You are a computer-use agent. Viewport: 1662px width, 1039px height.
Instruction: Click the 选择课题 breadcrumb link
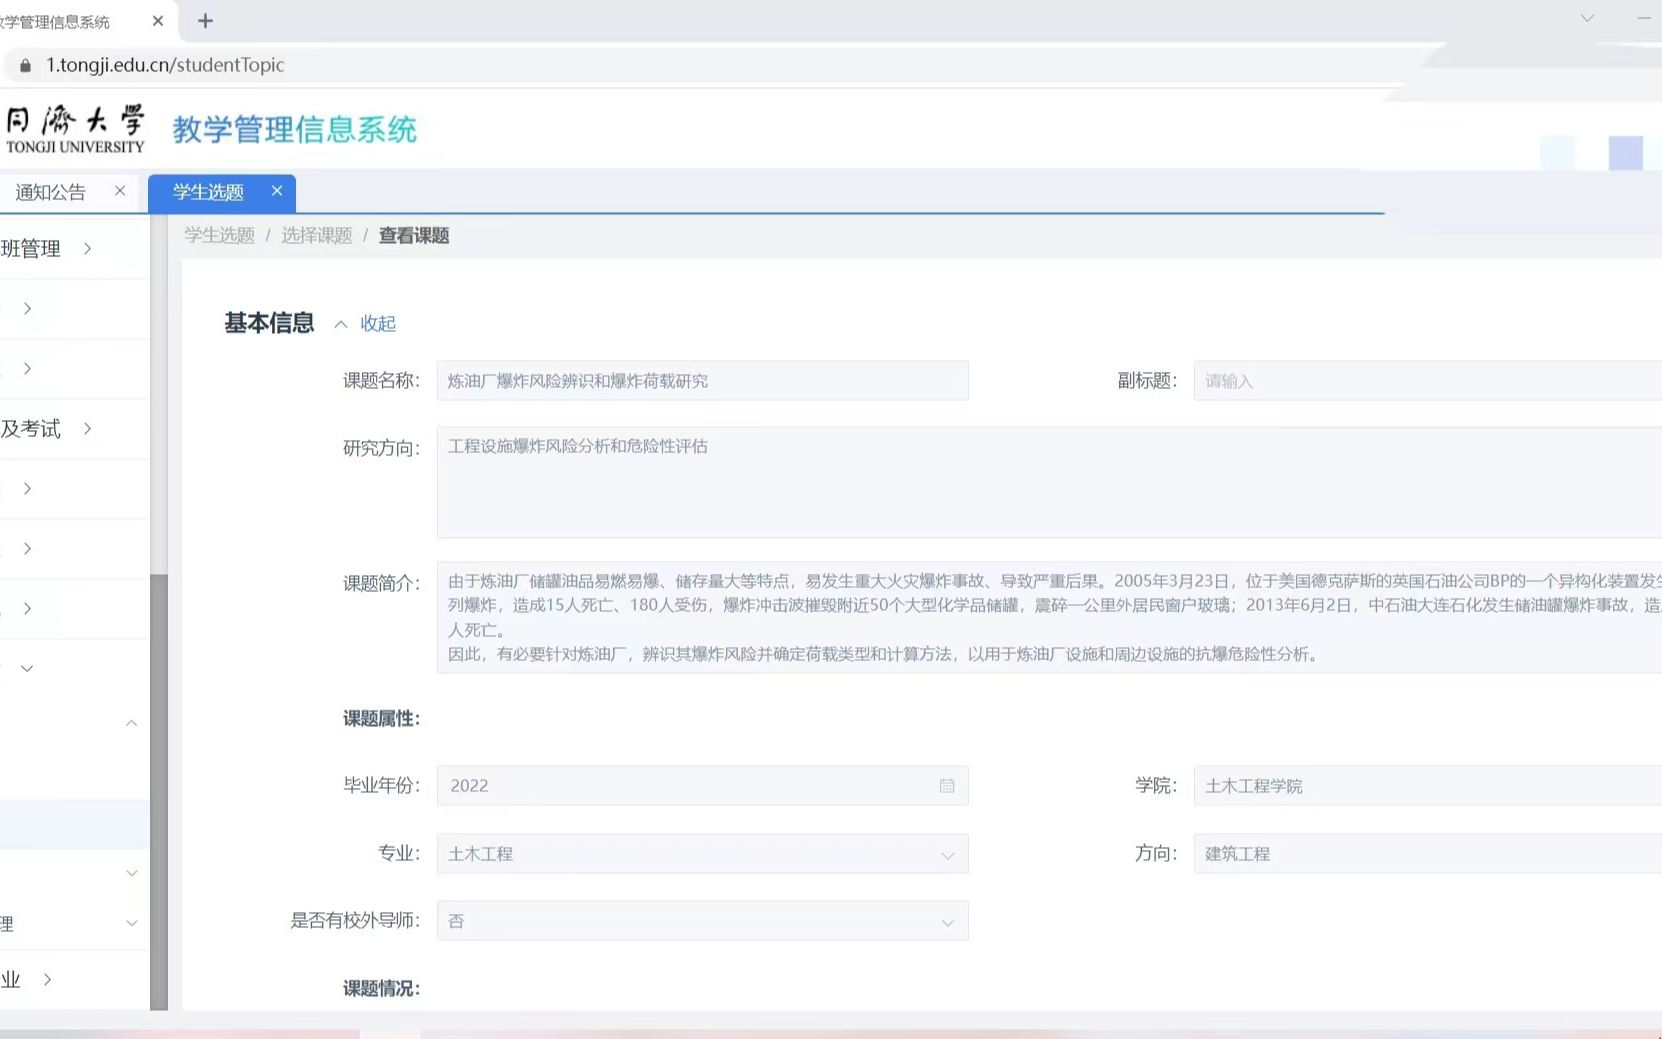click(317, 235)
